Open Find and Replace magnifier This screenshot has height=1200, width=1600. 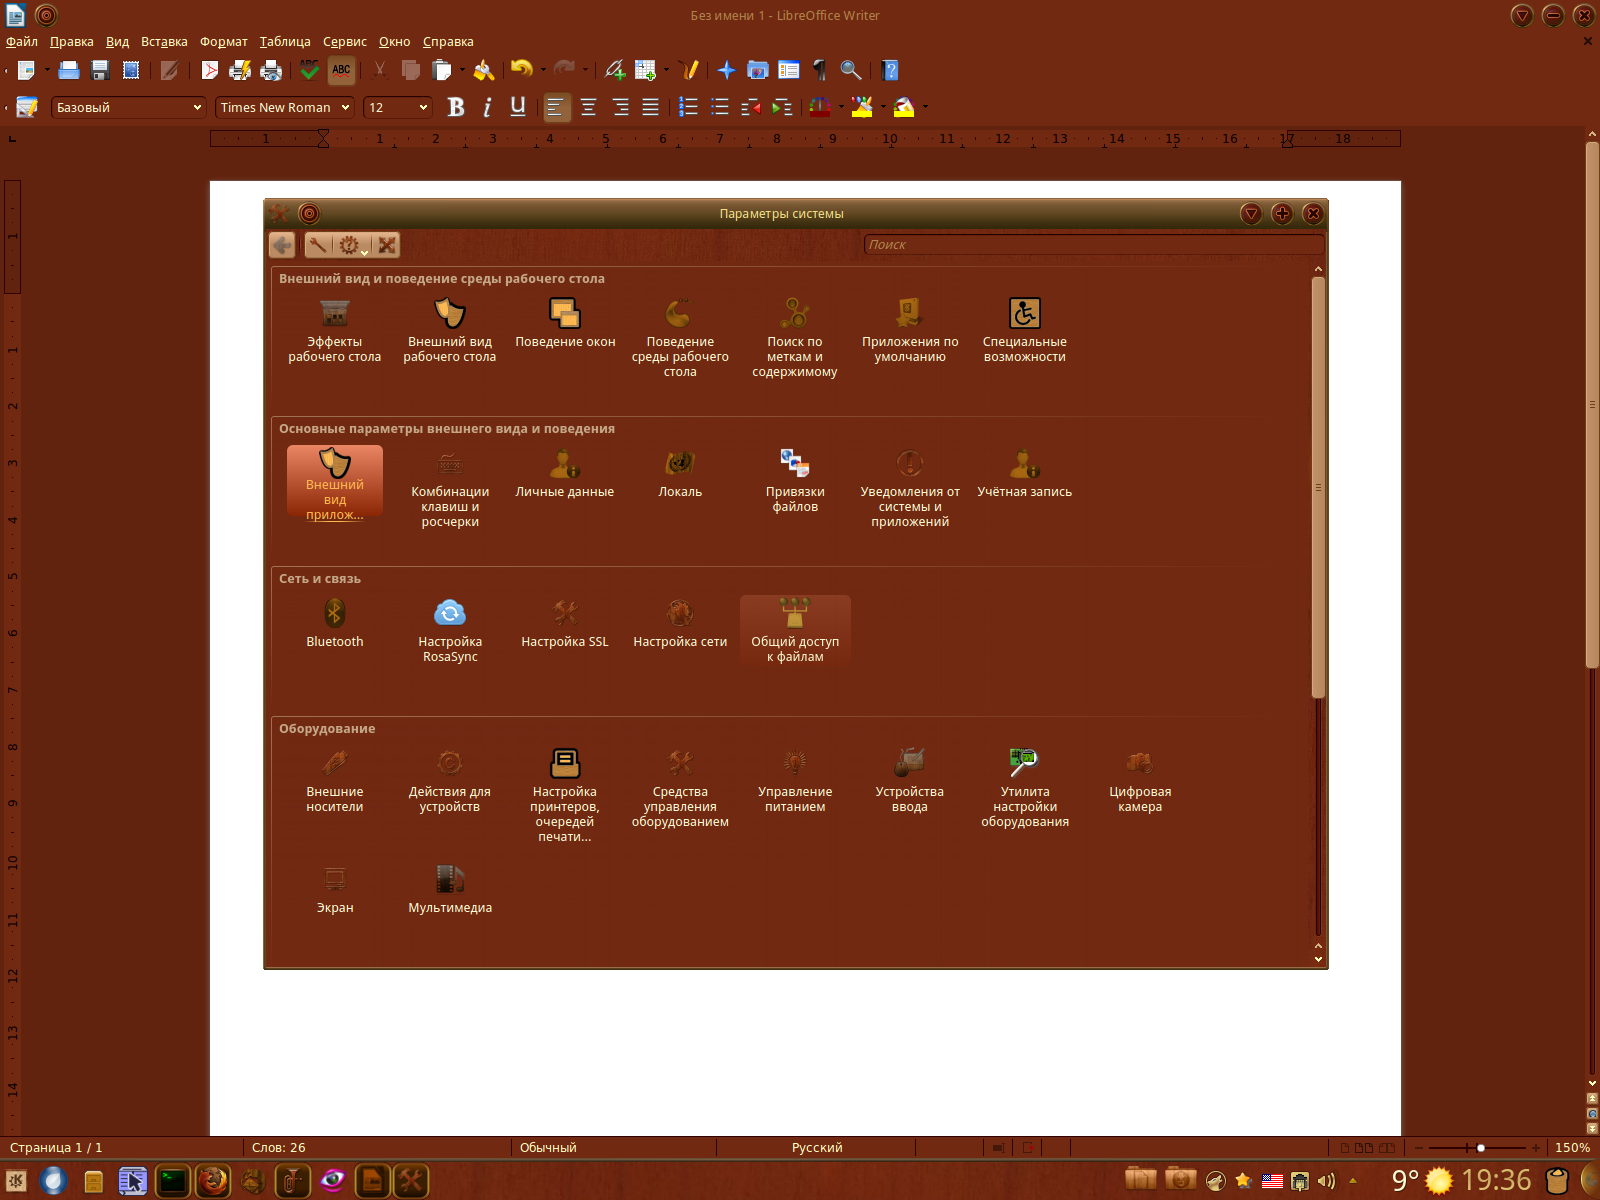(851, 70)
